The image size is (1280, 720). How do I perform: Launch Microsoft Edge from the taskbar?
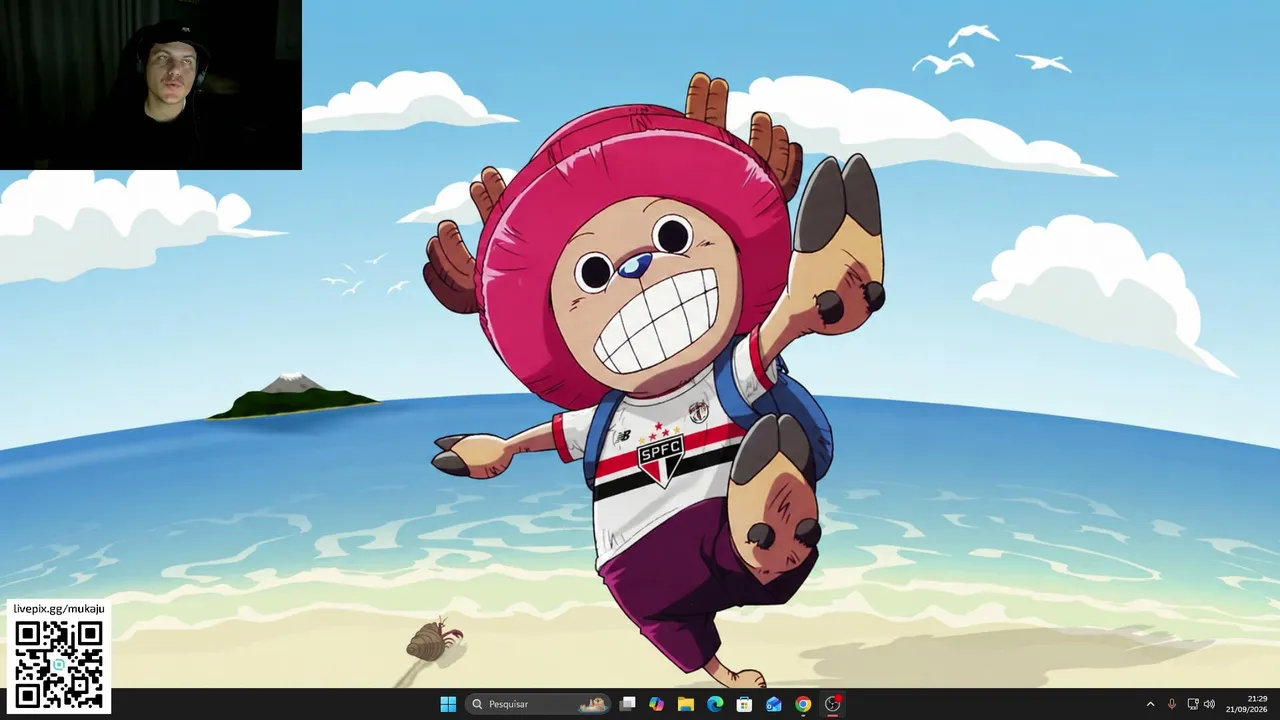715,704
